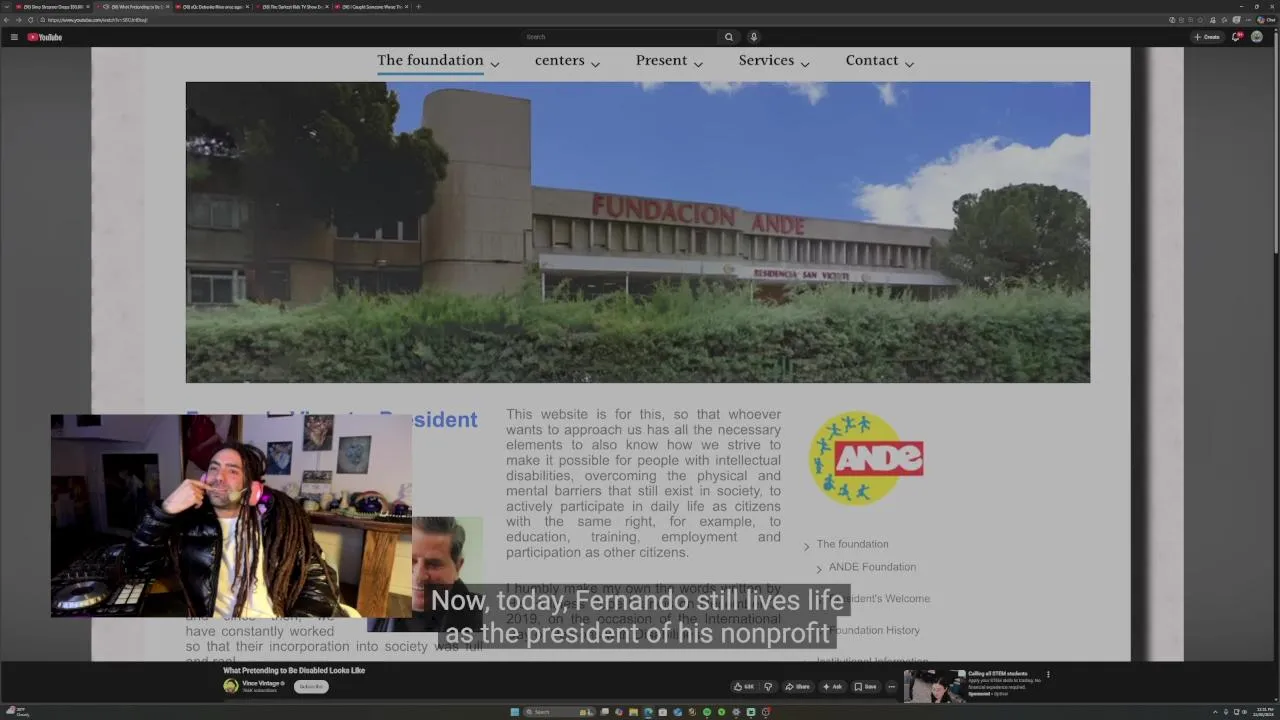Open Foundation History sidebar link

pyautogui.click(x=873, y=630)
